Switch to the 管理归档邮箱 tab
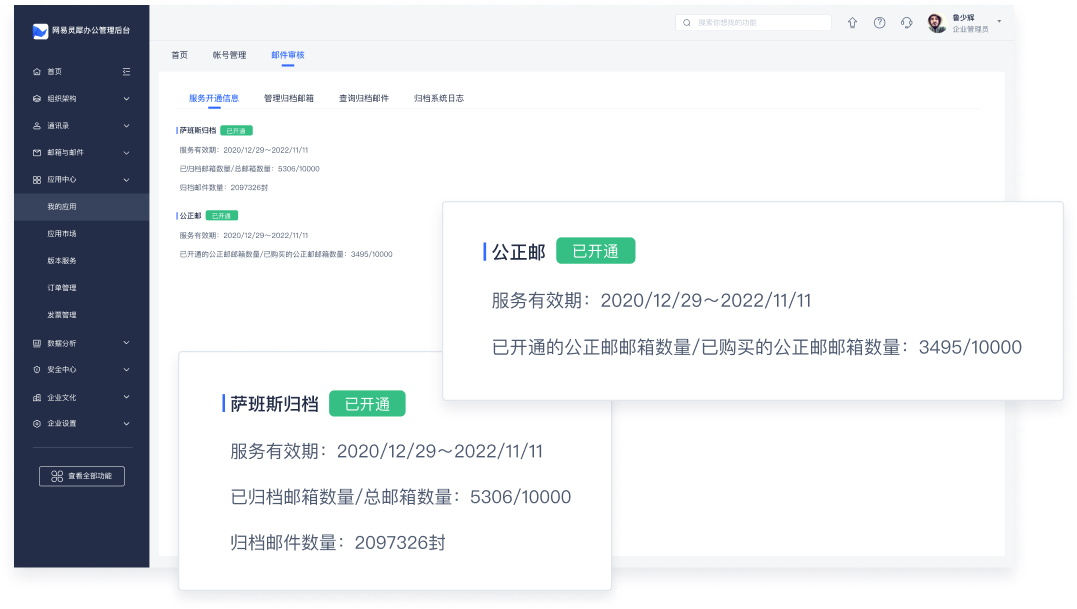1077x609 pixels. (x=289, y=98)
